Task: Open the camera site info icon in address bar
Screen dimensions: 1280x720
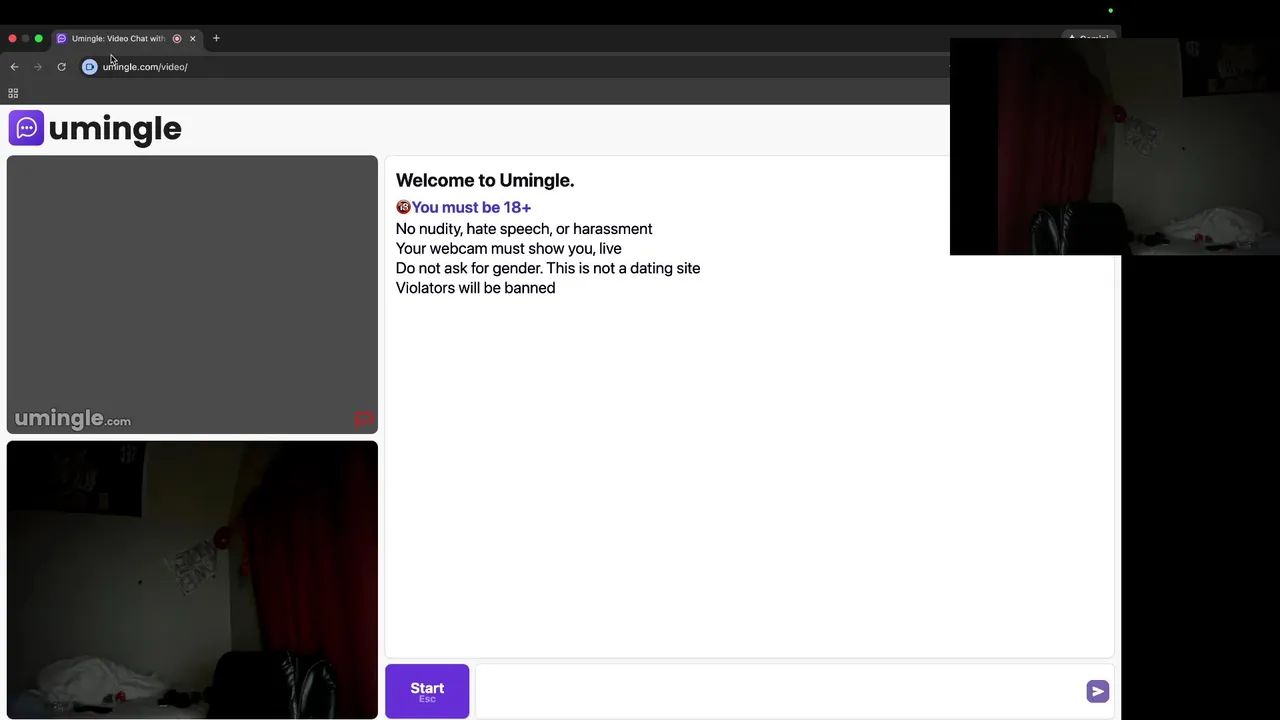Action: pos(90,67)
